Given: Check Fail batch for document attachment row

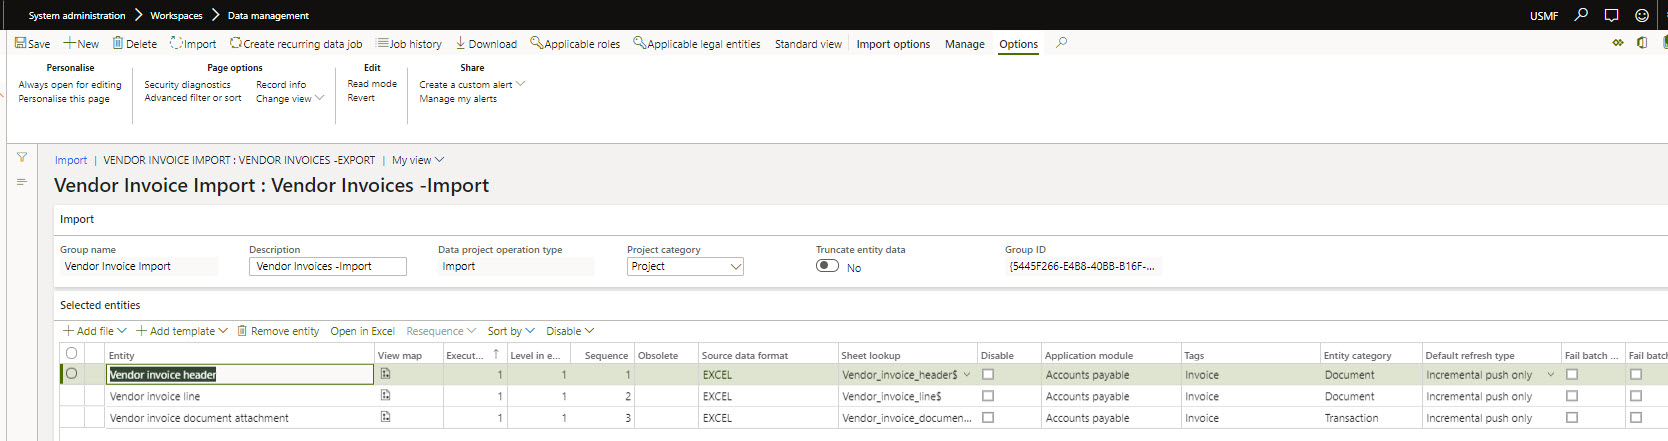Looking at the screenshot, I should pyautogui.click(x=1572, y=418).
